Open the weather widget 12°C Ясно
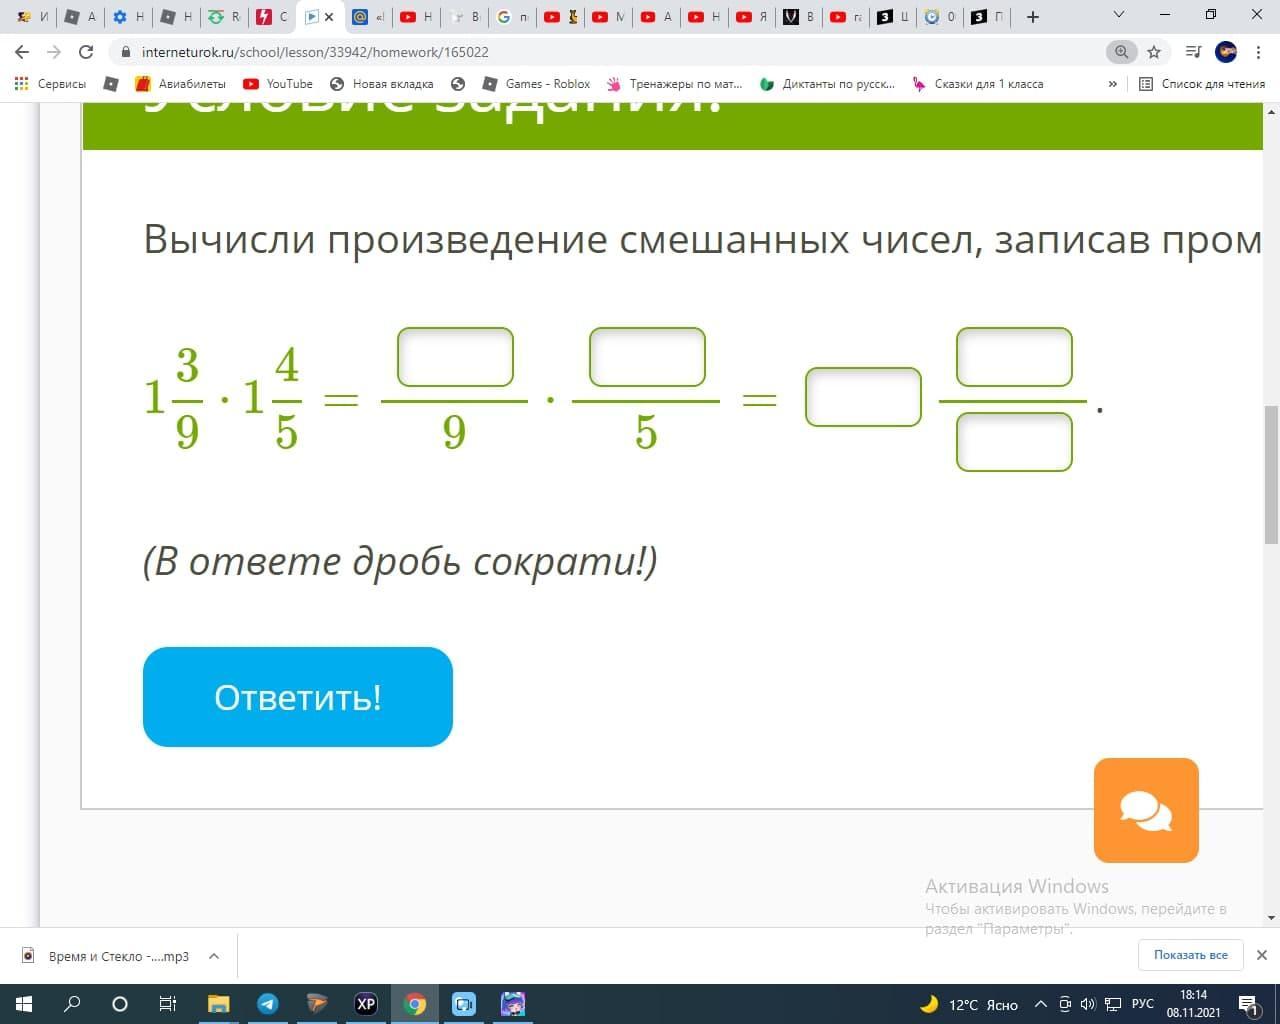Image resolution: width=1280 pixels, height=1024 pixels. pyautogui.click(x=969, y=1004)
